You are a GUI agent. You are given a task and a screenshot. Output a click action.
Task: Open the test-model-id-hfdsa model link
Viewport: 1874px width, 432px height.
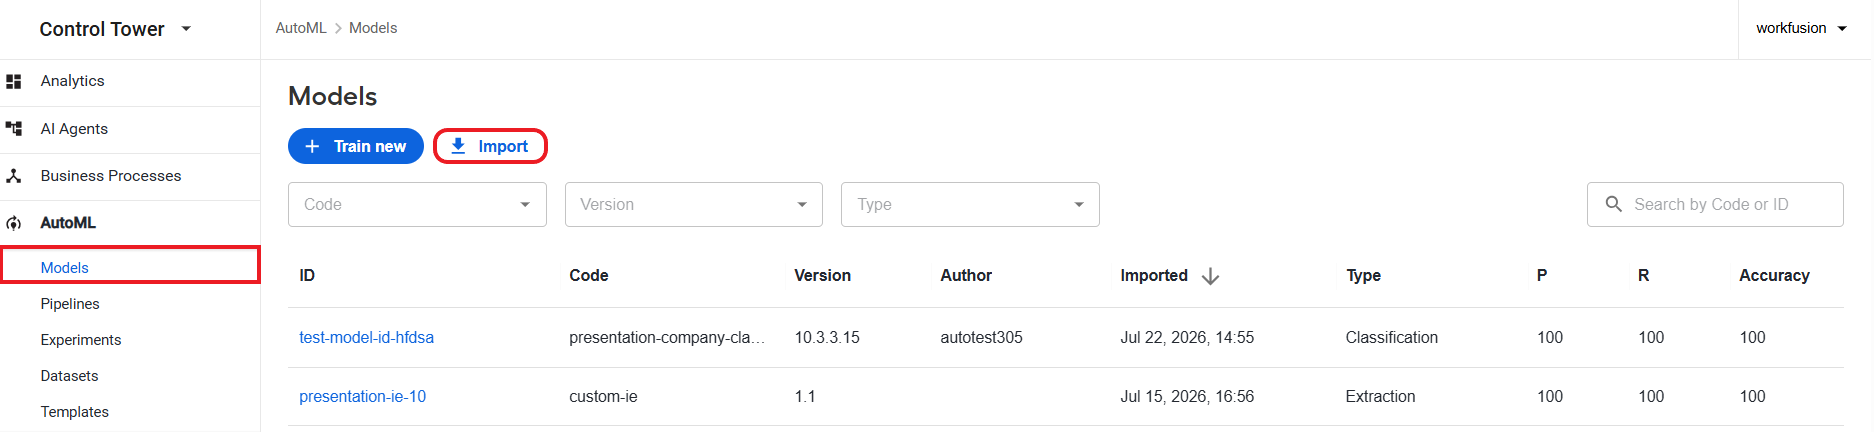[x=366, y=338]
